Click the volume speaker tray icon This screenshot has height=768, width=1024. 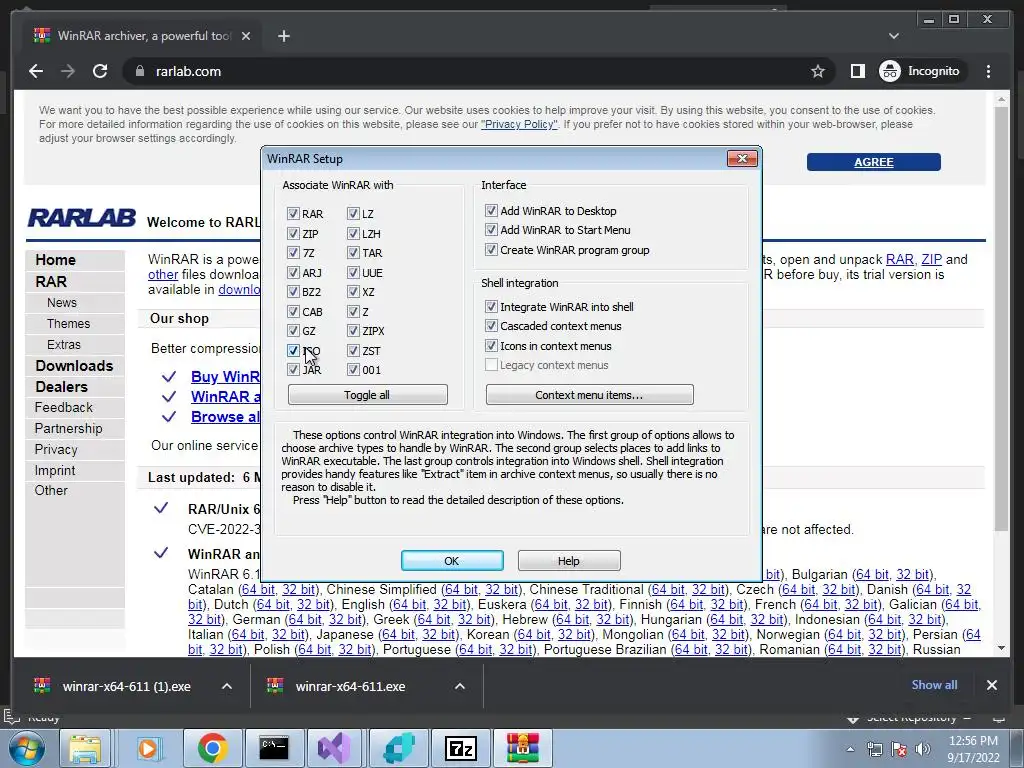(922, 749)
